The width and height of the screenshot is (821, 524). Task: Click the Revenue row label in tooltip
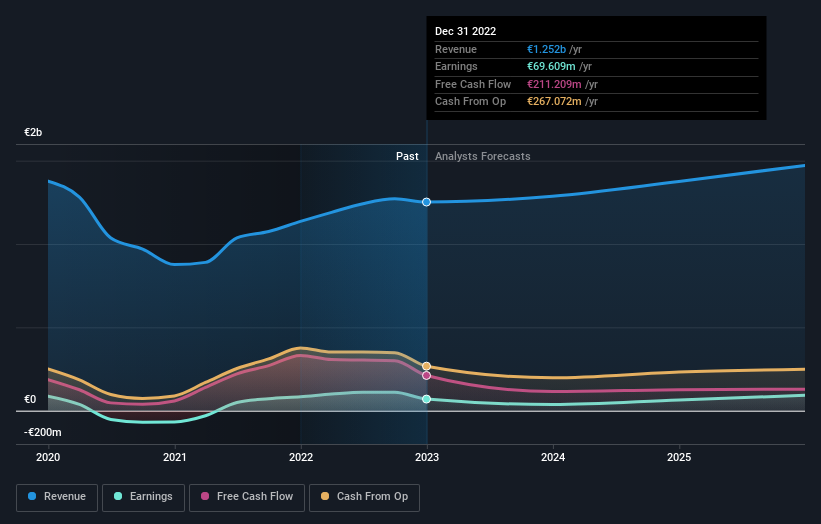click(x=456, y=49)
